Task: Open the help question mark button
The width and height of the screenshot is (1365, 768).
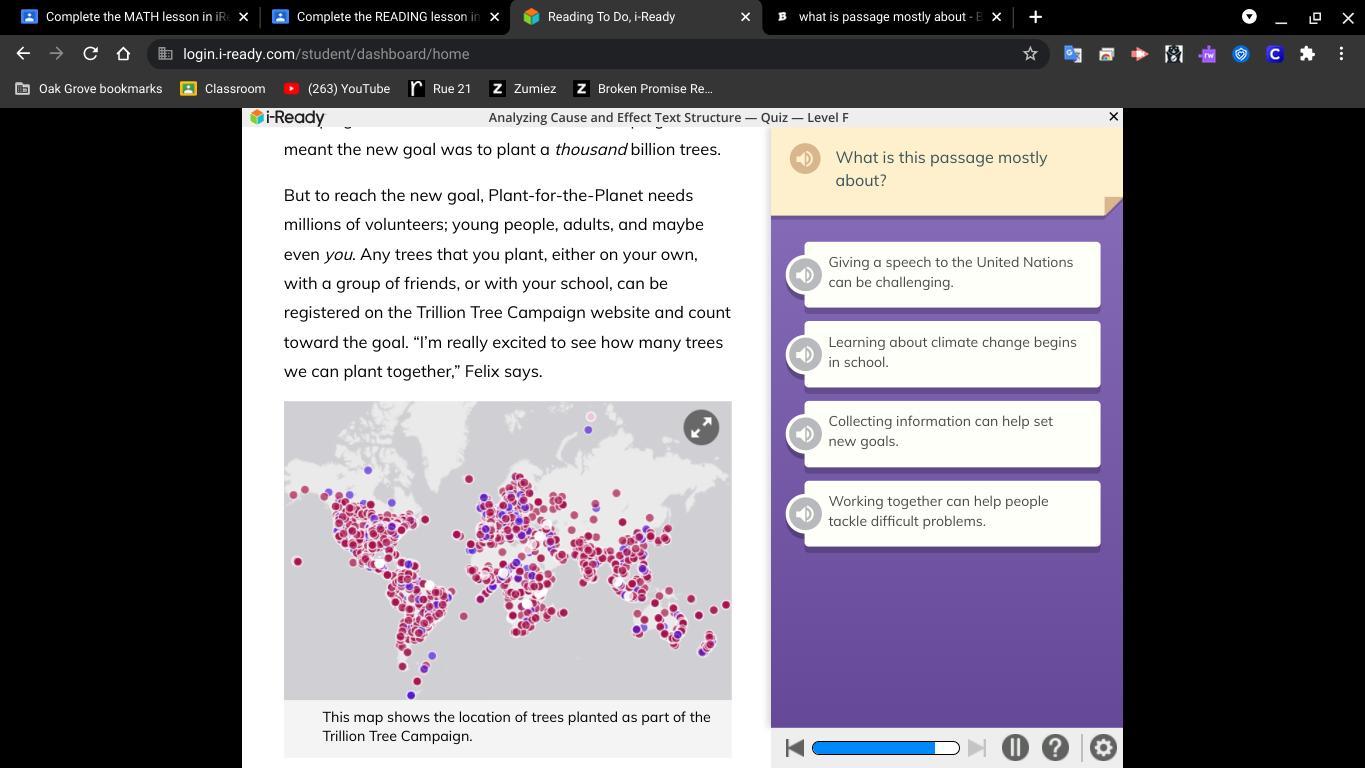Action: (1055, 748)
